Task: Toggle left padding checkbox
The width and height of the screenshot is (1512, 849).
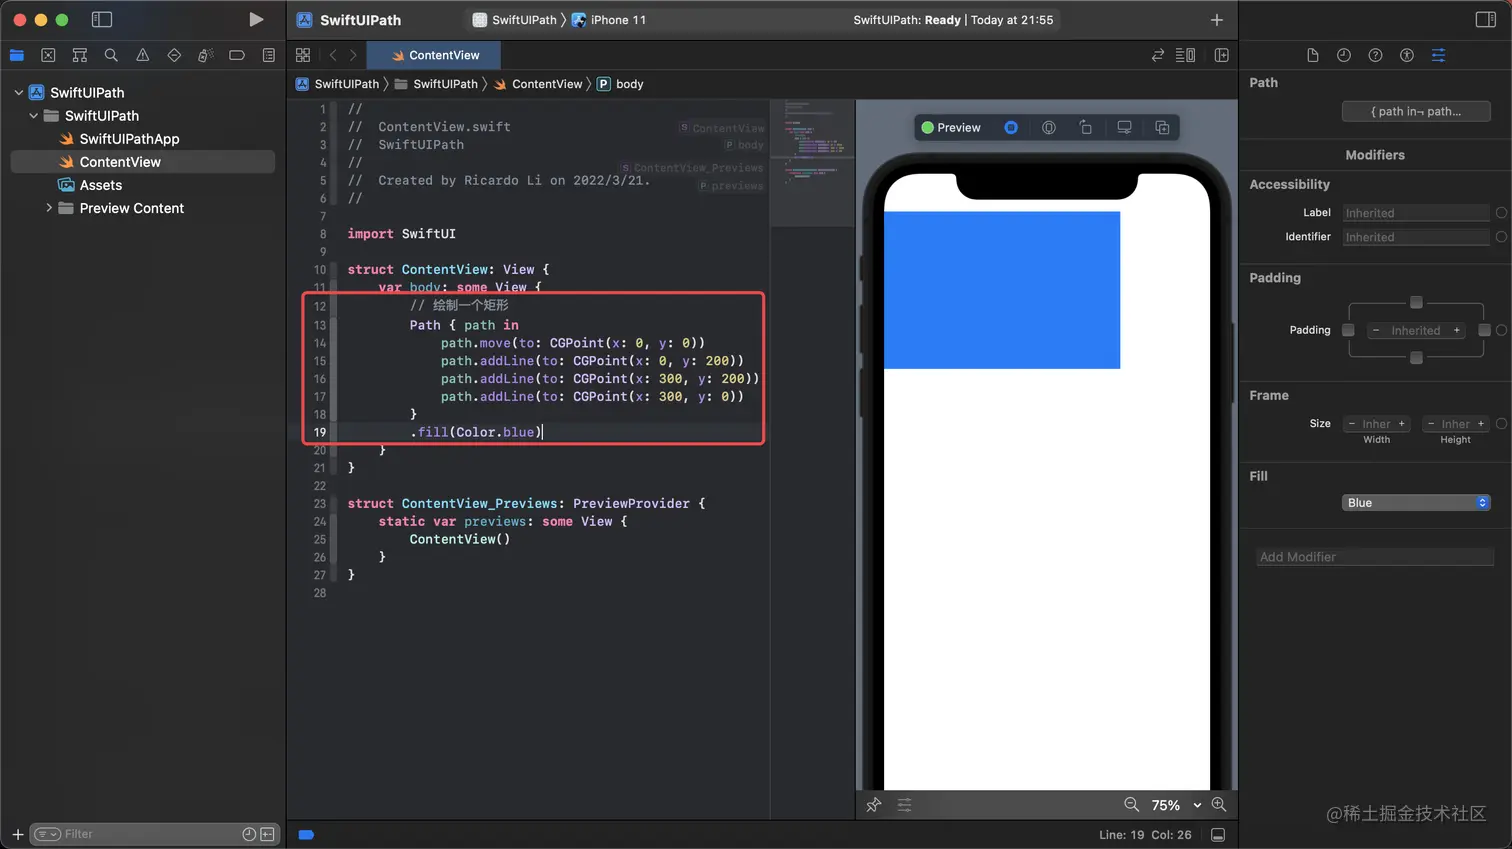Action: pyautogui.click(x=1348, y=330)
